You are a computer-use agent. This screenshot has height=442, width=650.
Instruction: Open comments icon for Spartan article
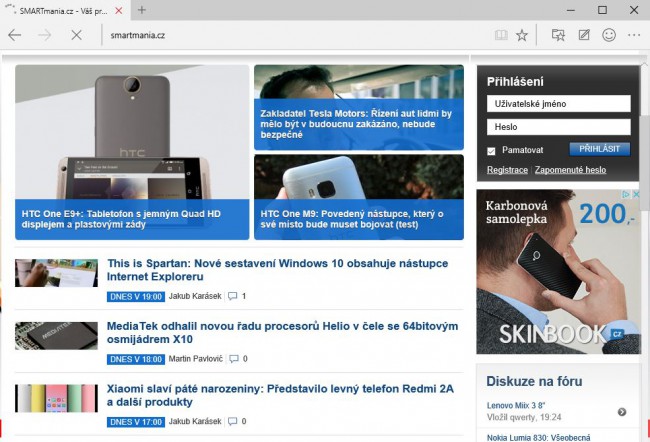point(233,296)
